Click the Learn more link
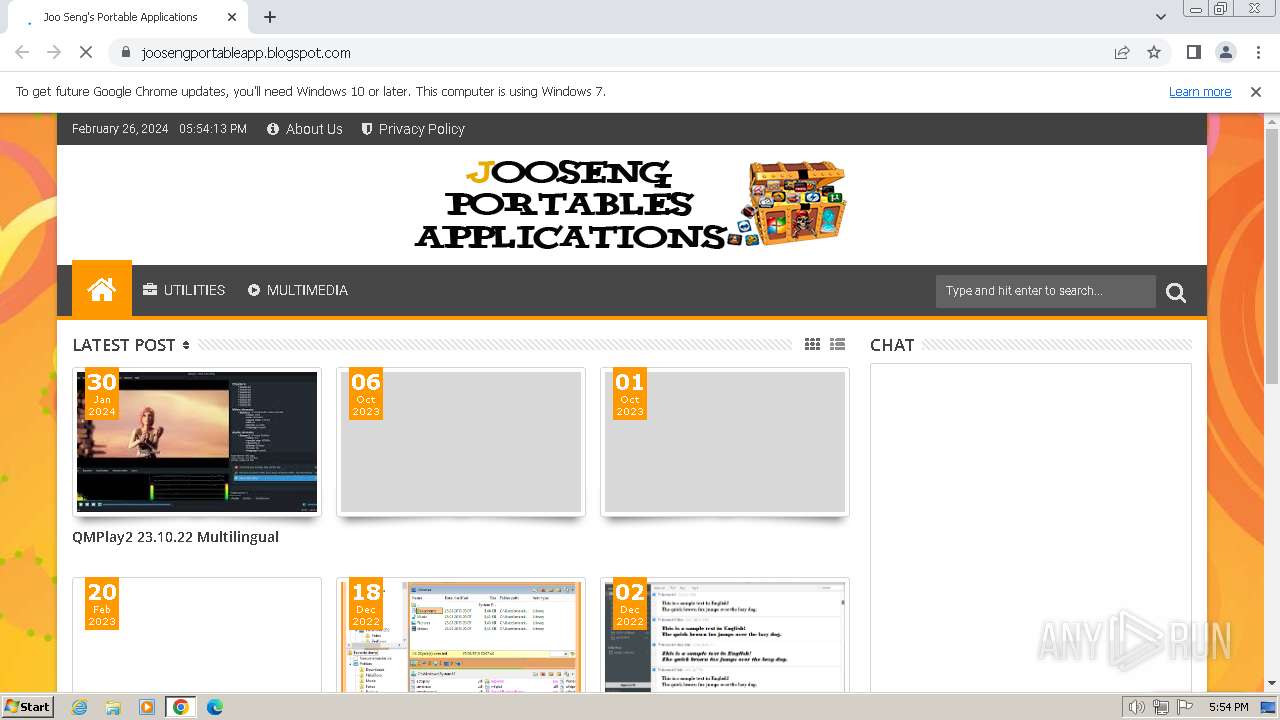The image size is (1280, 720). click(1200, 92)
